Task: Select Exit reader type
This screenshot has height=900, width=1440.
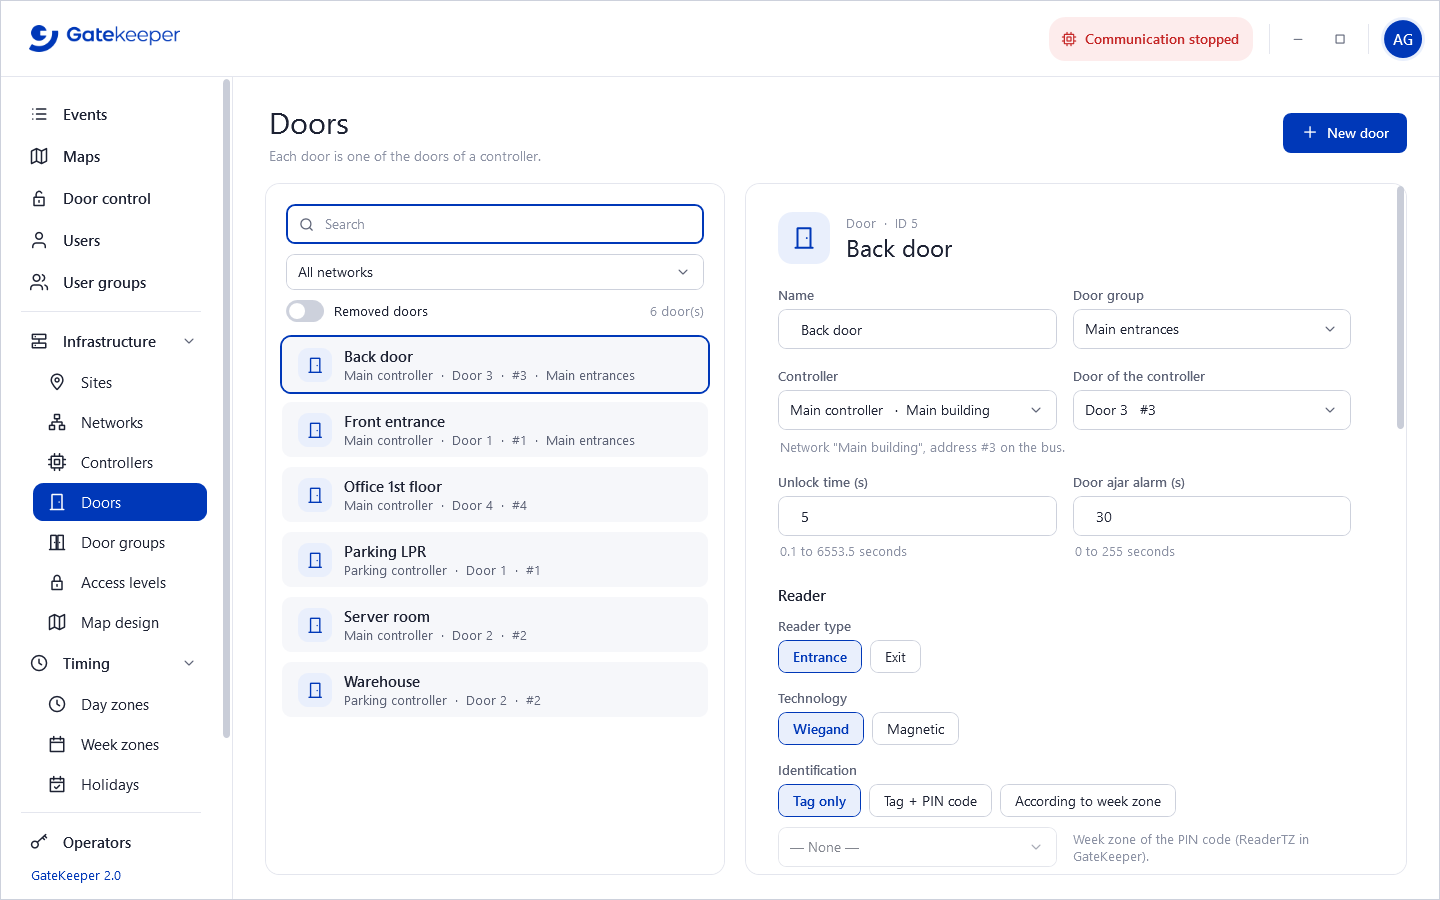Action: (x=895, y=657)
